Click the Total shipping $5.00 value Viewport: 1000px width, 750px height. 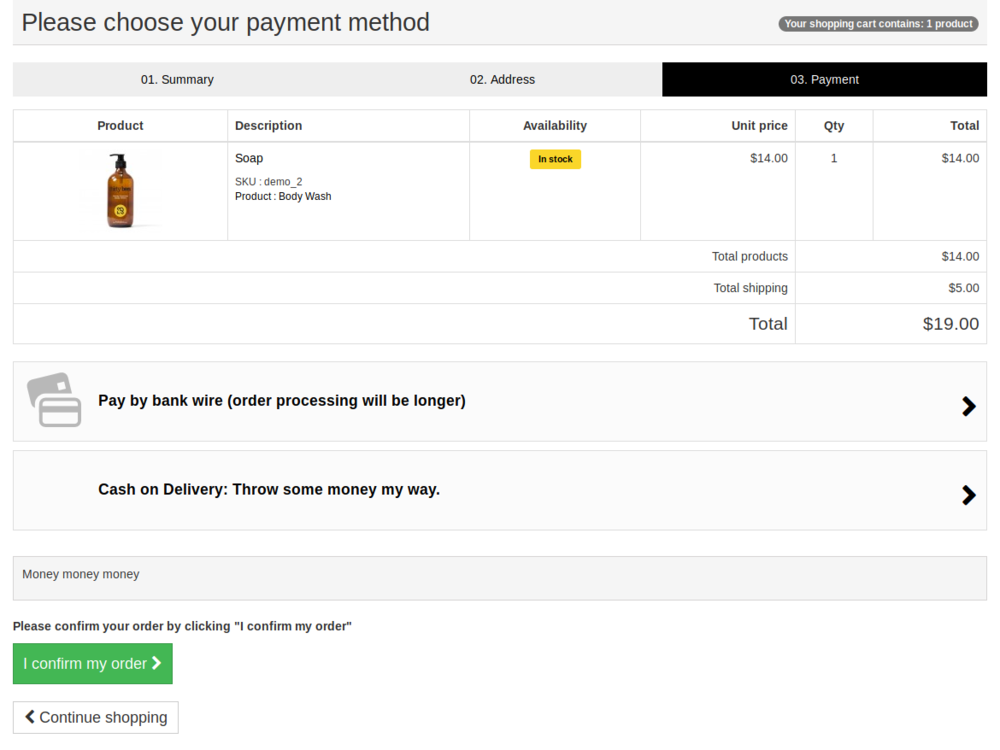pos(963,288)
